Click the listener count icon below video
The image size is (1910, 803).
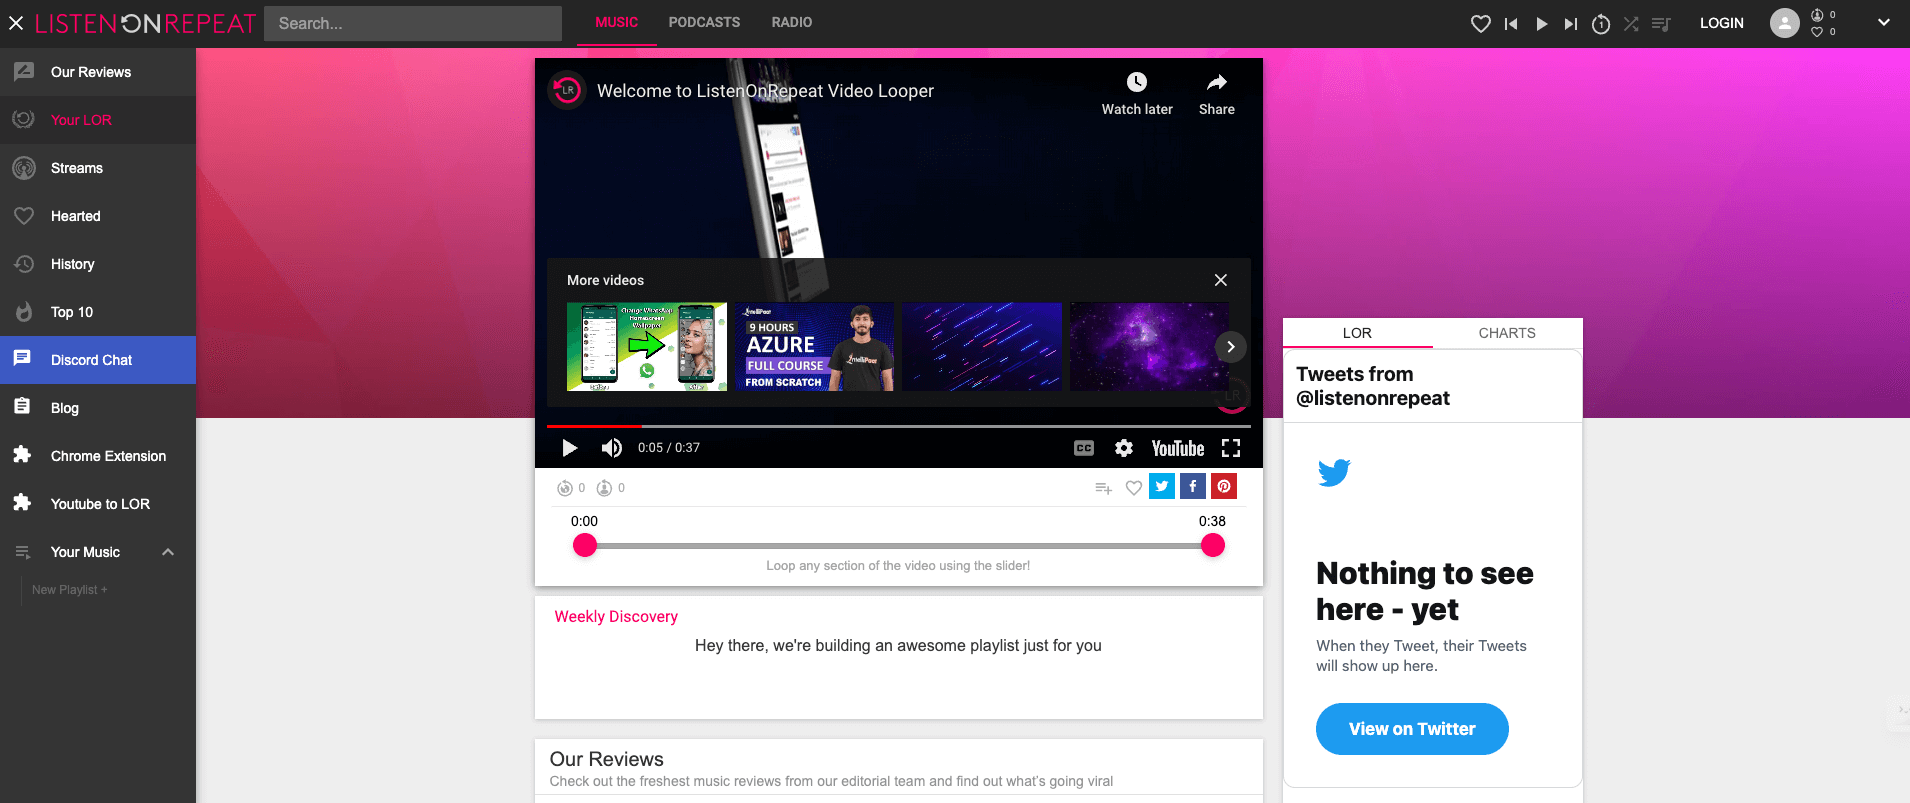(x=604, y=488)
